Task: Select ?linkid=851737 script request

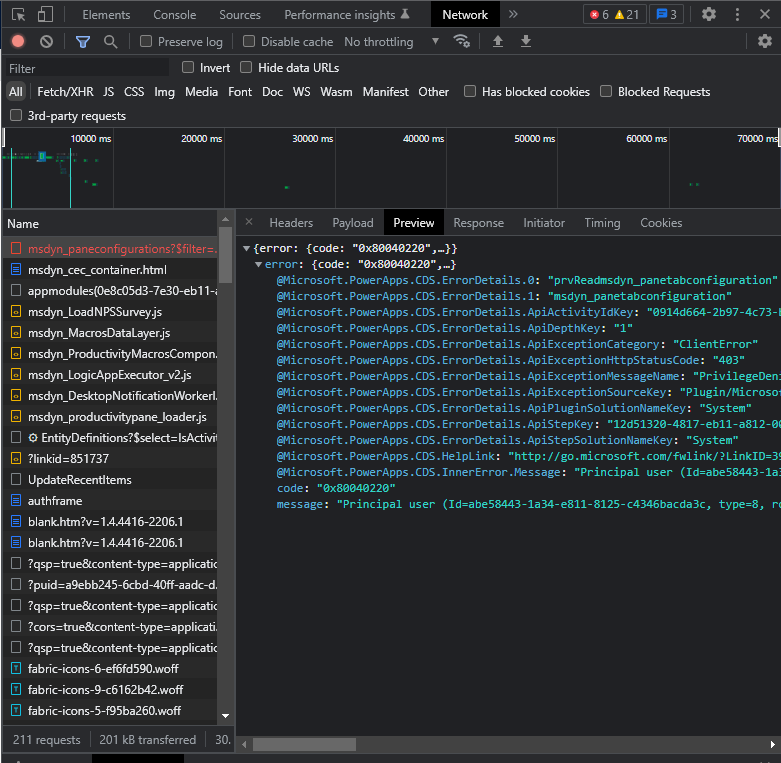Action: click(x=110, y=459)
